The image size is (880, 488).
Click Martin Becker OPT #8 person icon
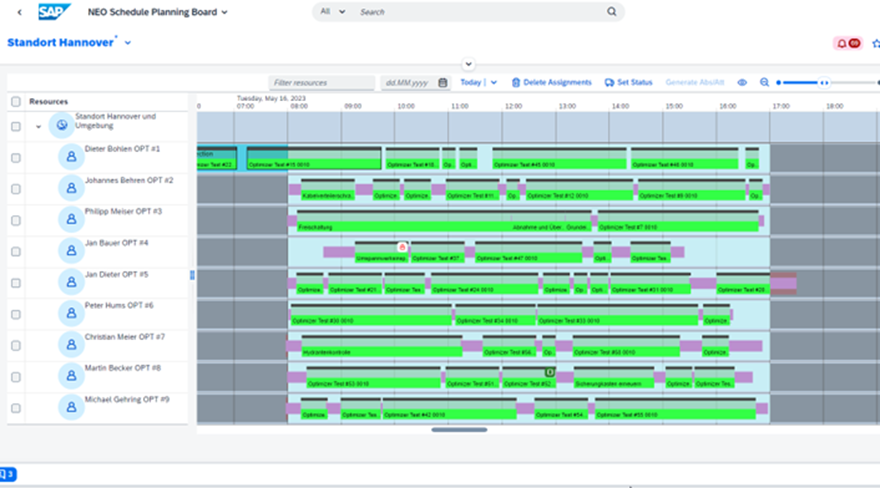[71, 376]
